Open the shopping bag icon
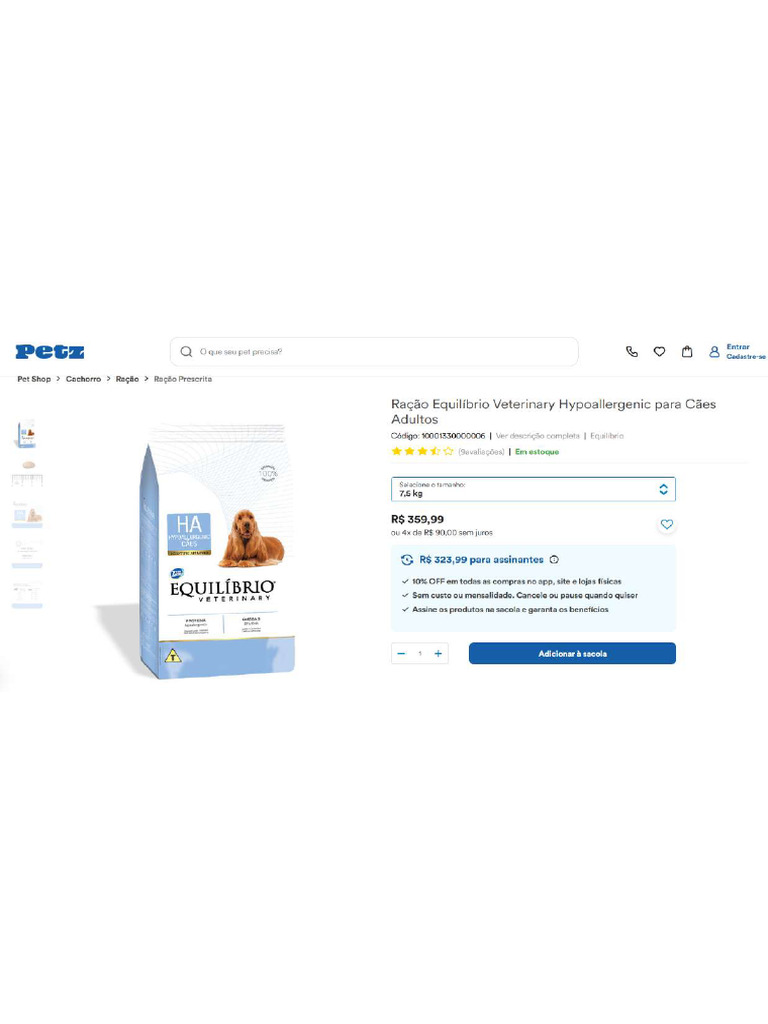The image size is (768, 1024). pos(687,351)
